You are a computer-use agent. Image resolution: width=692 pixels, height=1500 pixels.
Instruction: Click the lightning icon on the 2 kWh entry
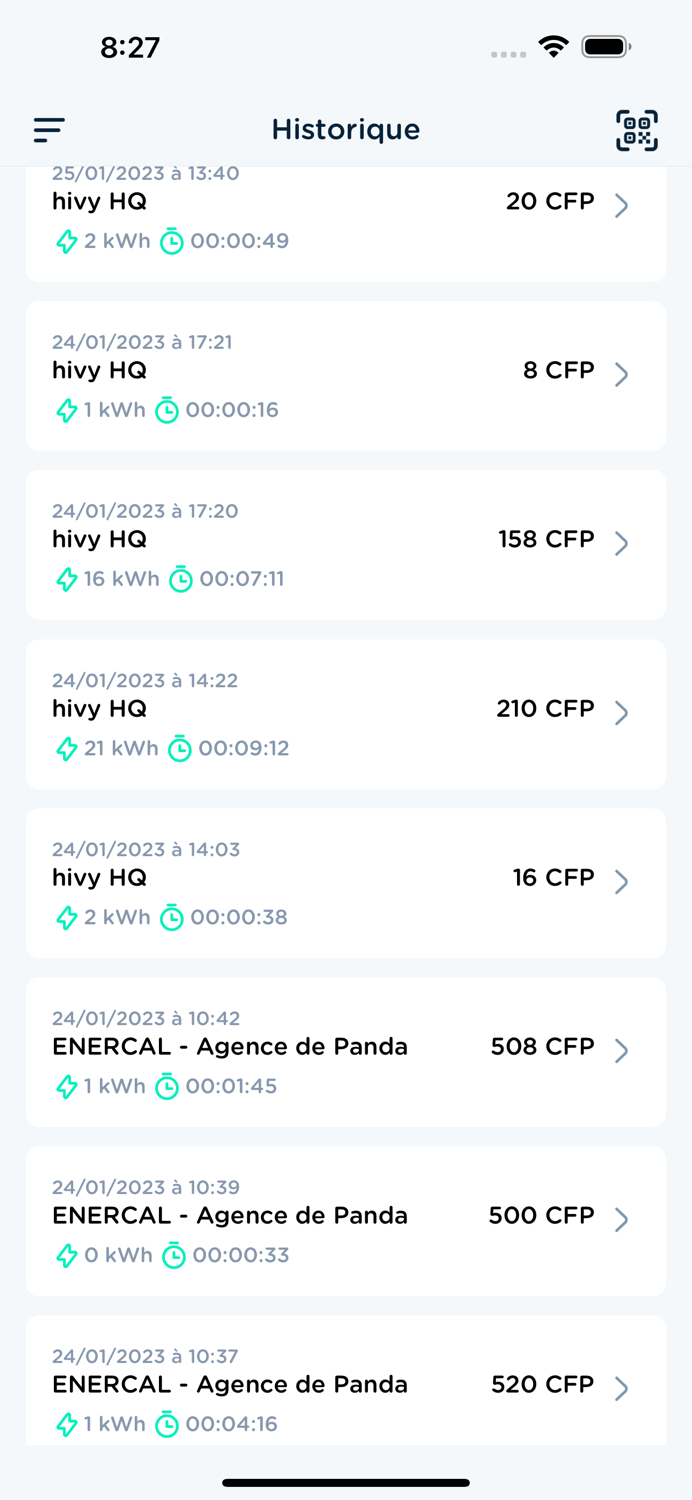[x=67, y=241]
